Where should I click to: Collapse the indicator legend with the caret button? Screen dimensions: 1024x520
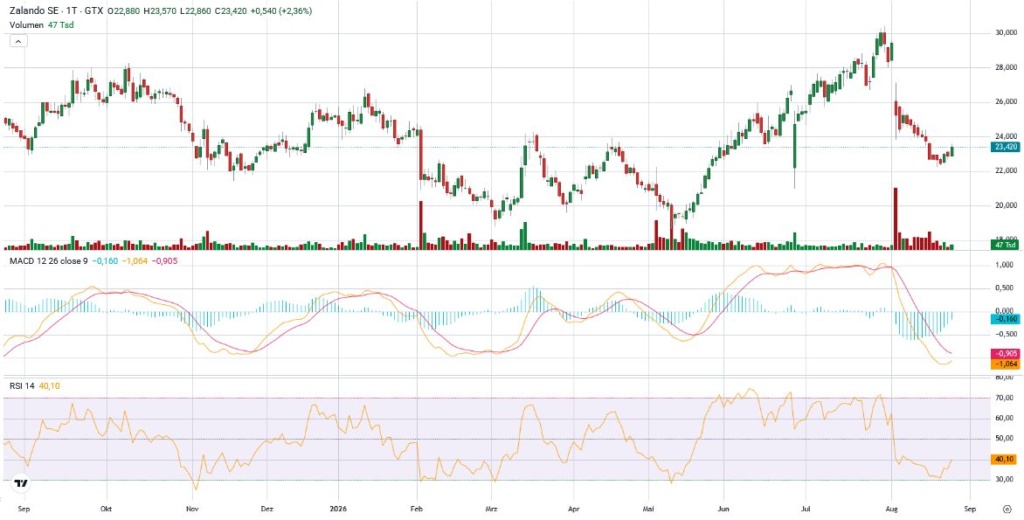pos(18,41)
